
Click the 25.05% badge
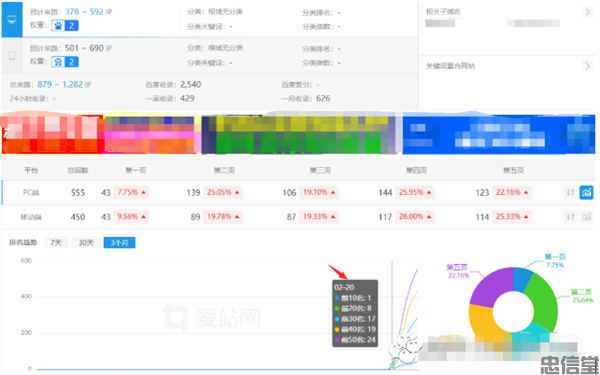pyautogui.click(x=222, y=192)
